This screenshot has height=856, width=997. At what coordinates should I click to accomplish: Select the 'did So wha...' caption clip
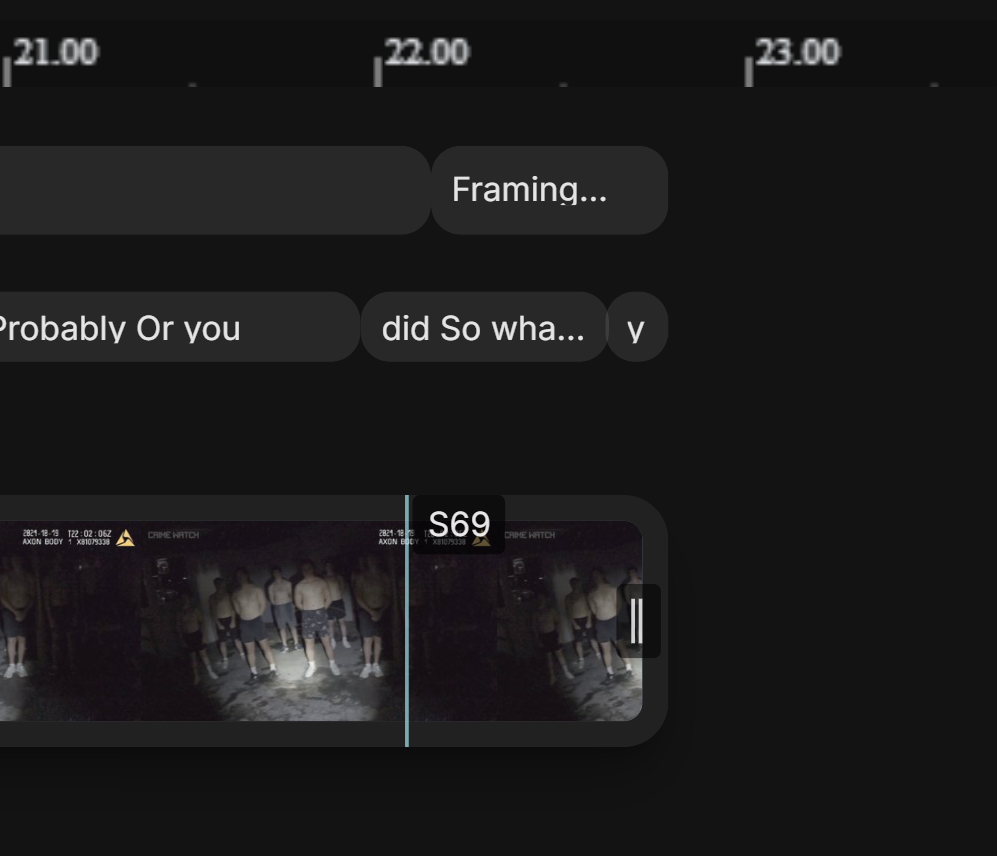click(484, 327)
